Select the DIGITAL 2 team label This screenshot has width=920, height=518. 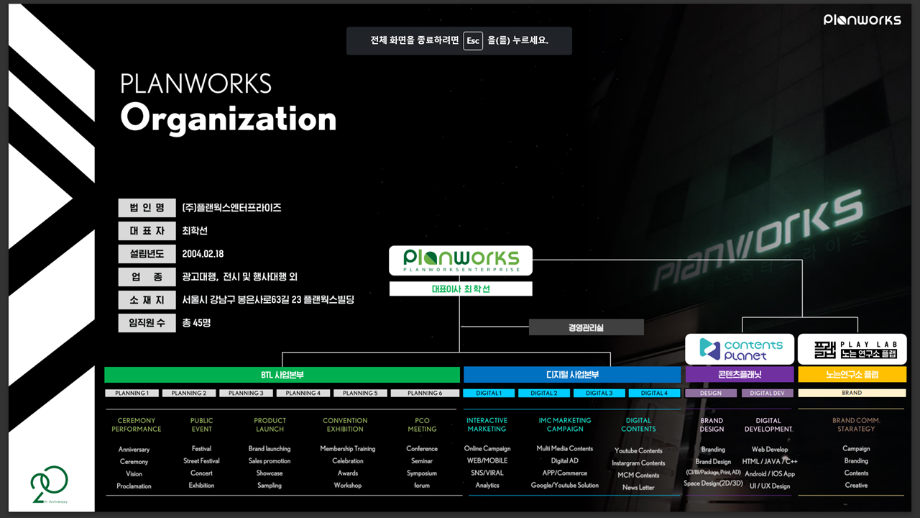click(544, 393)
